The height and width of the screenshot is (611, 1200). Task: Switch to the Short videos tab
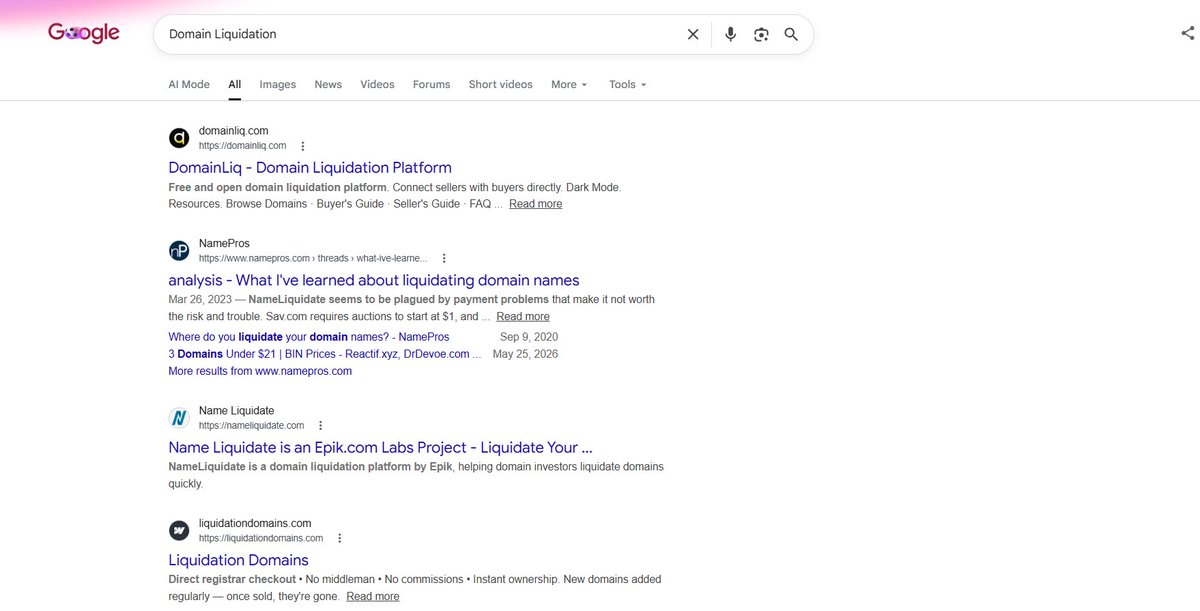tap(501, 85)
